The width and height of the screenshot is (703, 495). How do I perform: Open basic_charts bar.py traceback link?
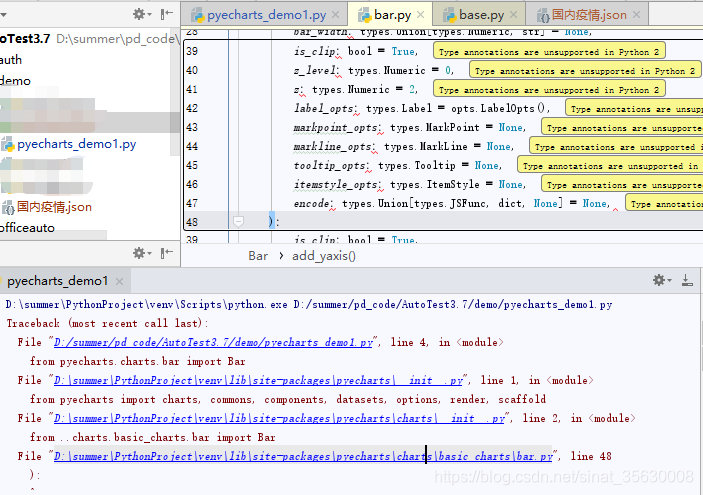pos(303,456)
